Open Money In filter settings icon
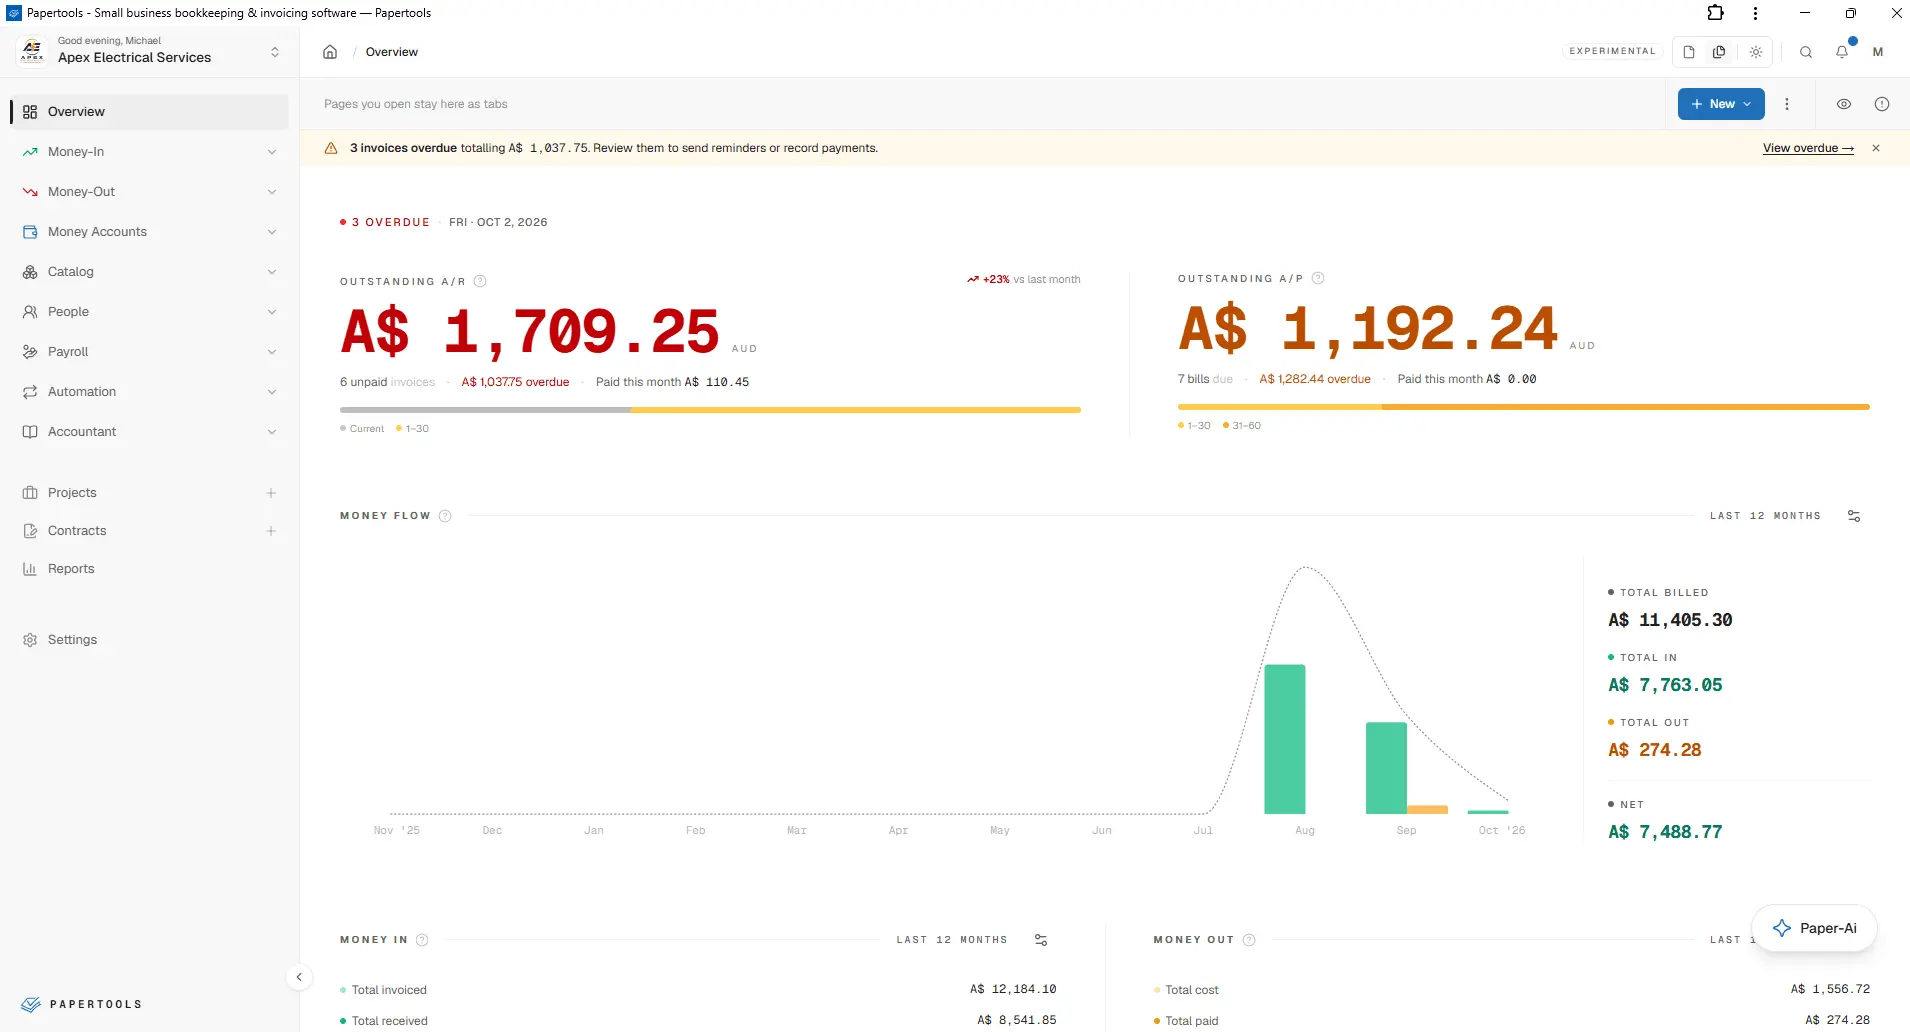 (1041, 940)
